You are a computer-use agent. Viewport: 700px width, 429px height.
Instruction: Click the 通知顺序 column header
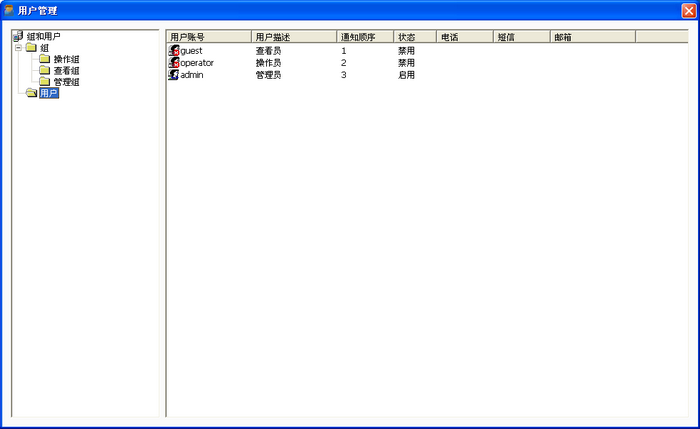[x=364, y=36]
